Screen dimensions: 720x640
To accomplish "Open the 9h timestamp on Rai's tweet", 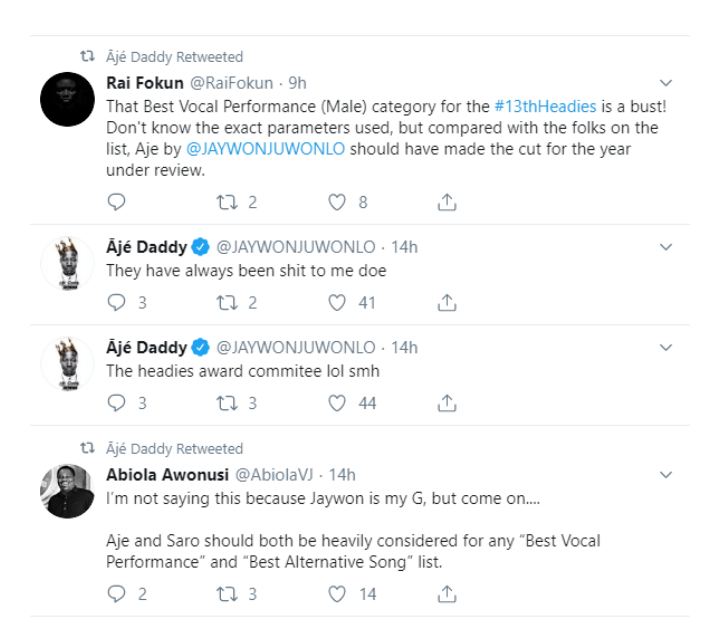I will (297, 82).
